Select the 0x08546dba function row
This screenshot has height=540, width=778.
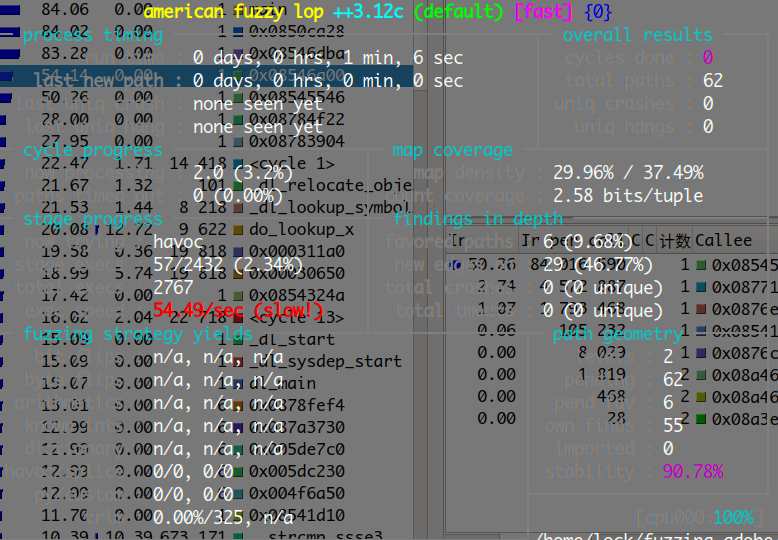pos(206,53)
